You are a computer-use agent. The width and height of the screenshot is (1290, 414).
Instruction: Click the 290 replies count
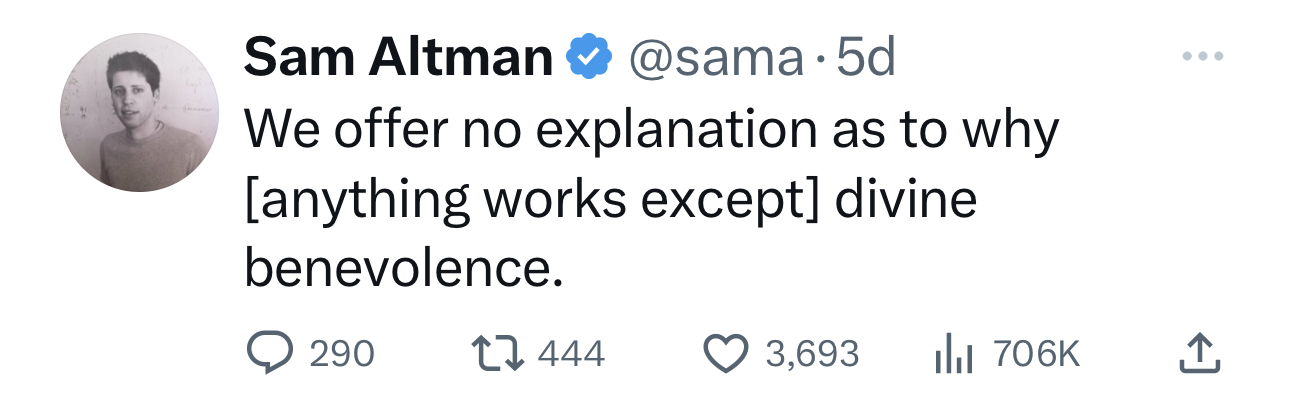(341, 354)
